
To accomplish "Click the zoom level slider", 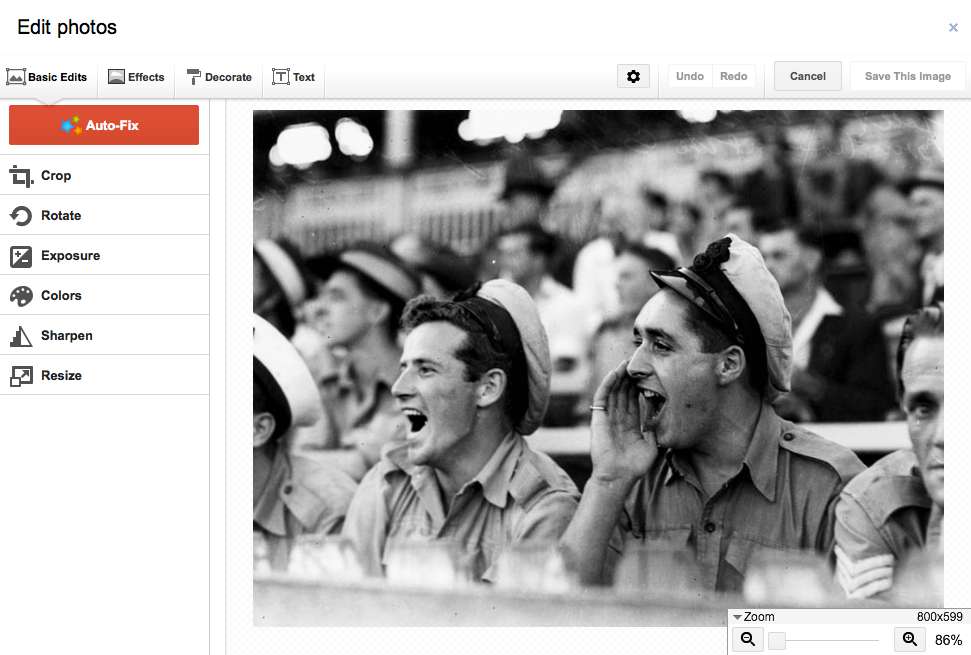I will tap(828, 638).
